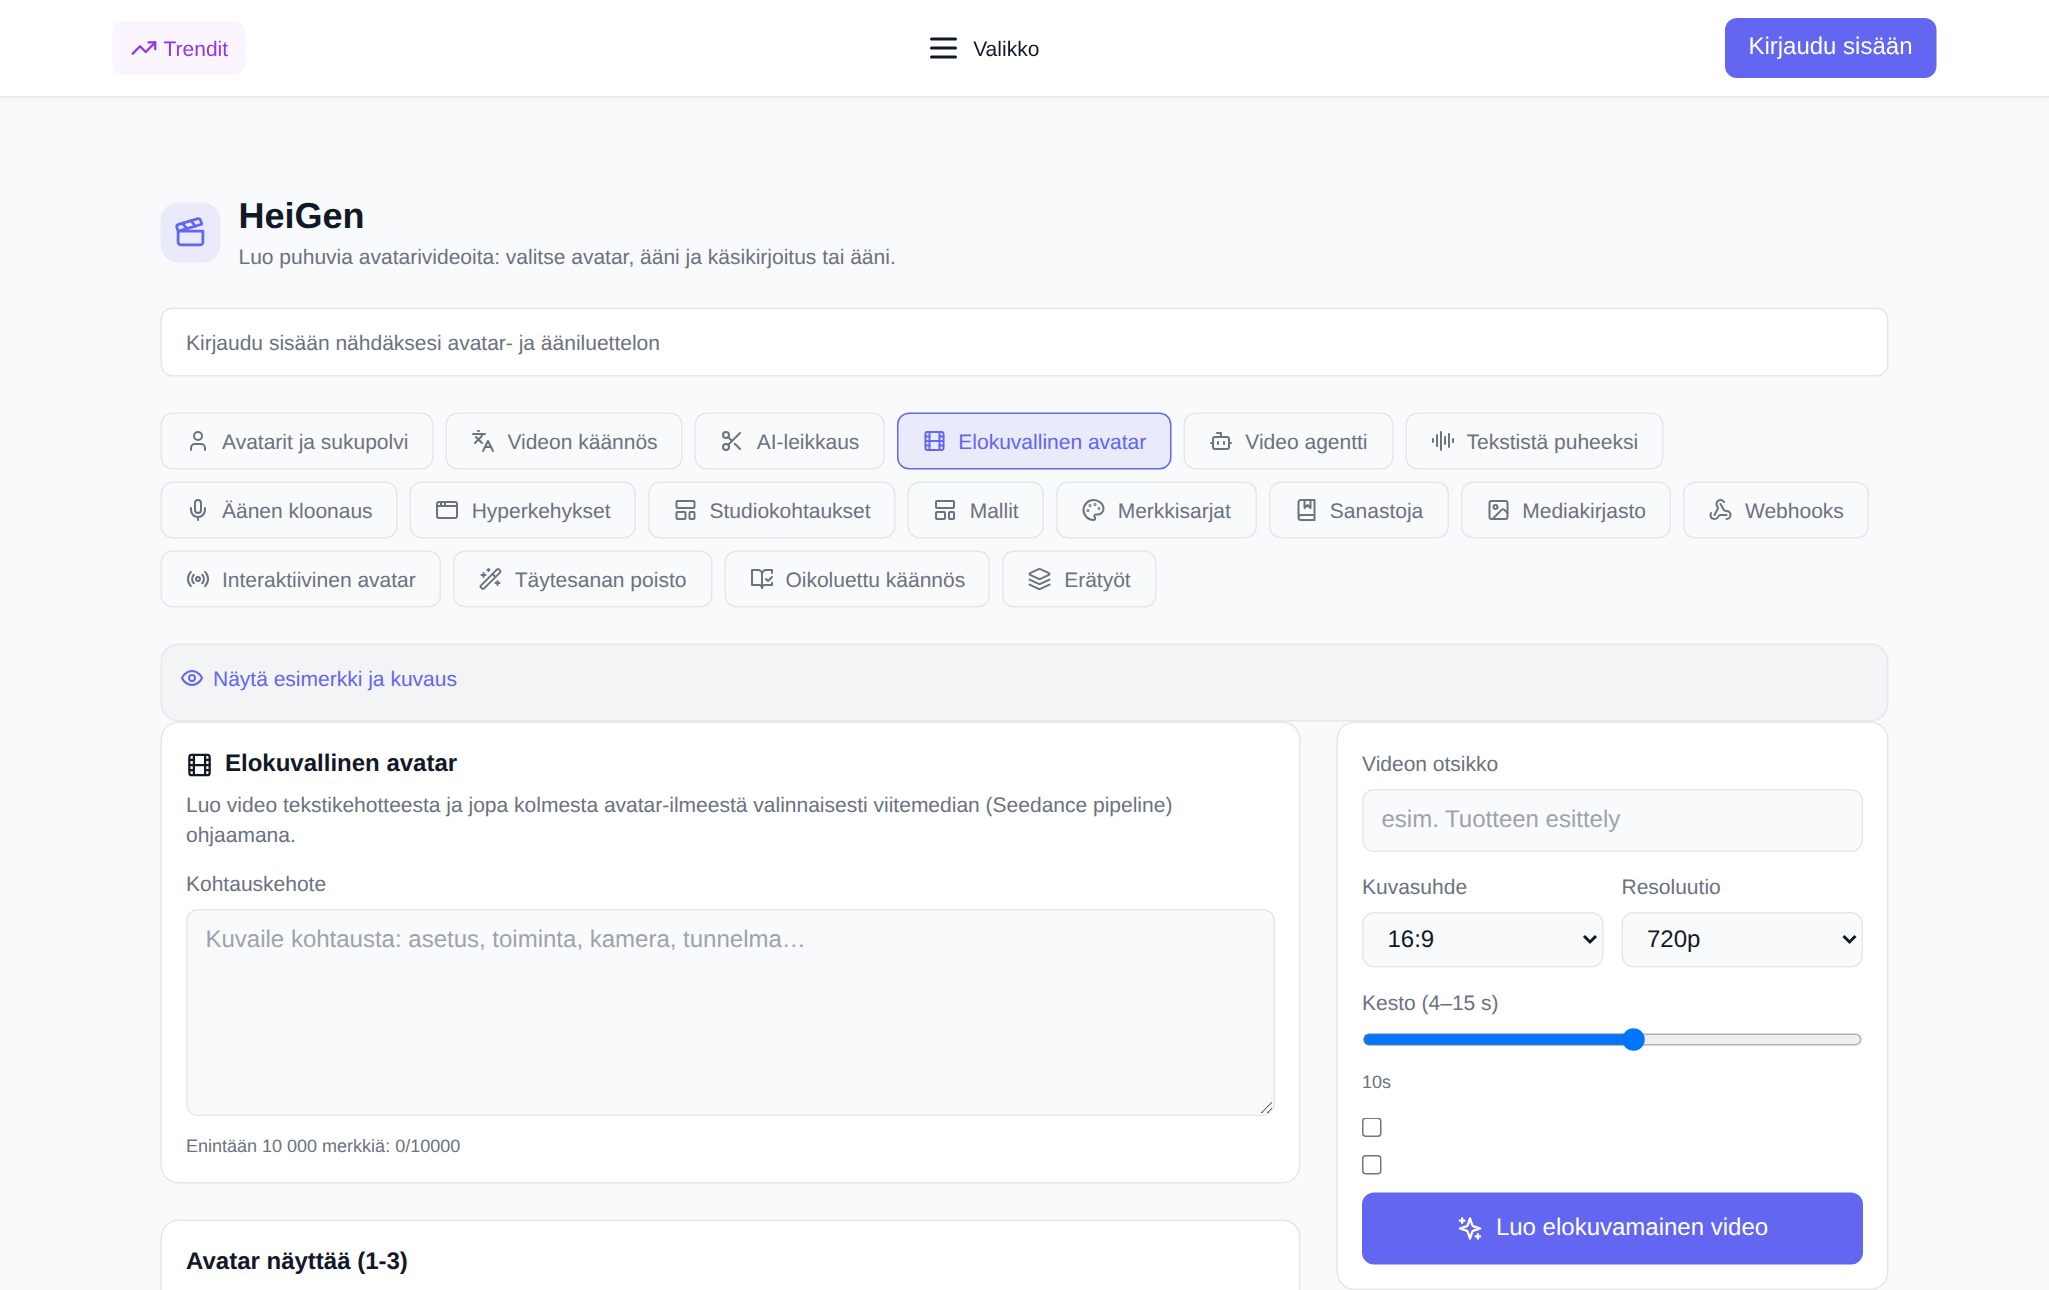Click the Webhooks hook icon
This screenshot has height=1290, width=2049.
tap(1720, 510)
